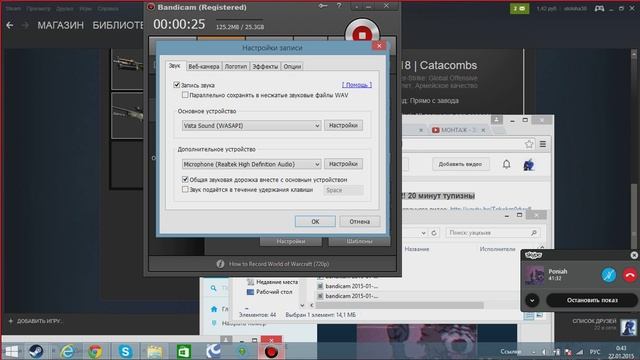Open Google Chrome from the taskbar
Viewport: 640px width, 360px height.
[x=95, y=351]
